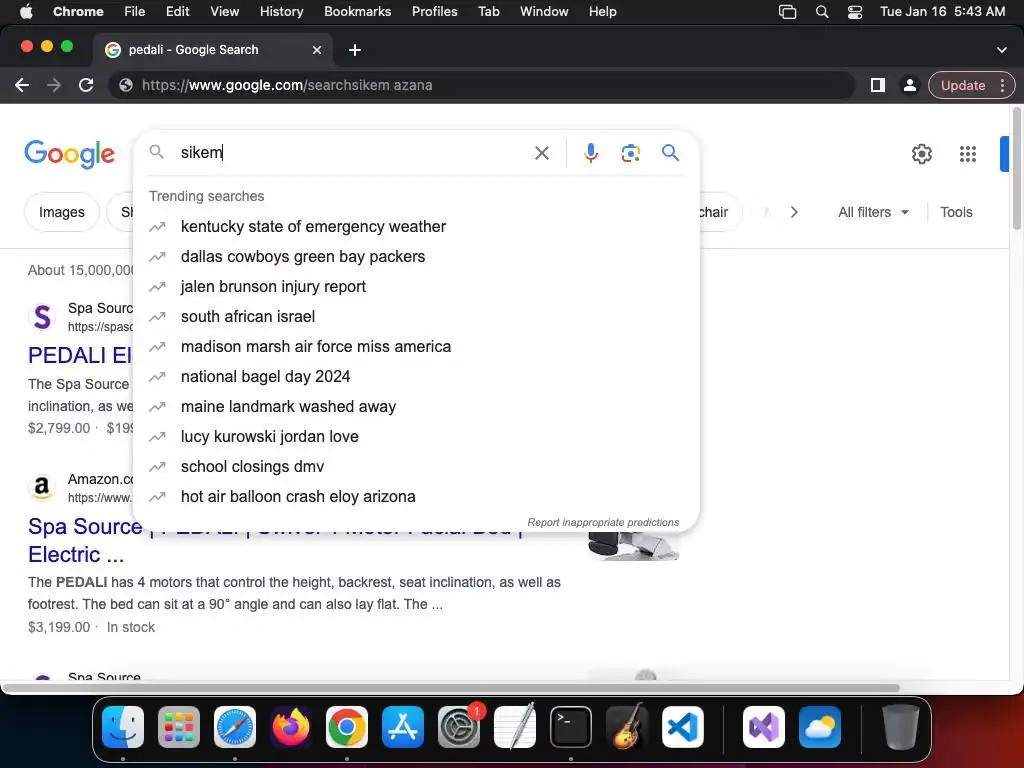
Task: Click into the Google search input field
Action: point(353,153)
